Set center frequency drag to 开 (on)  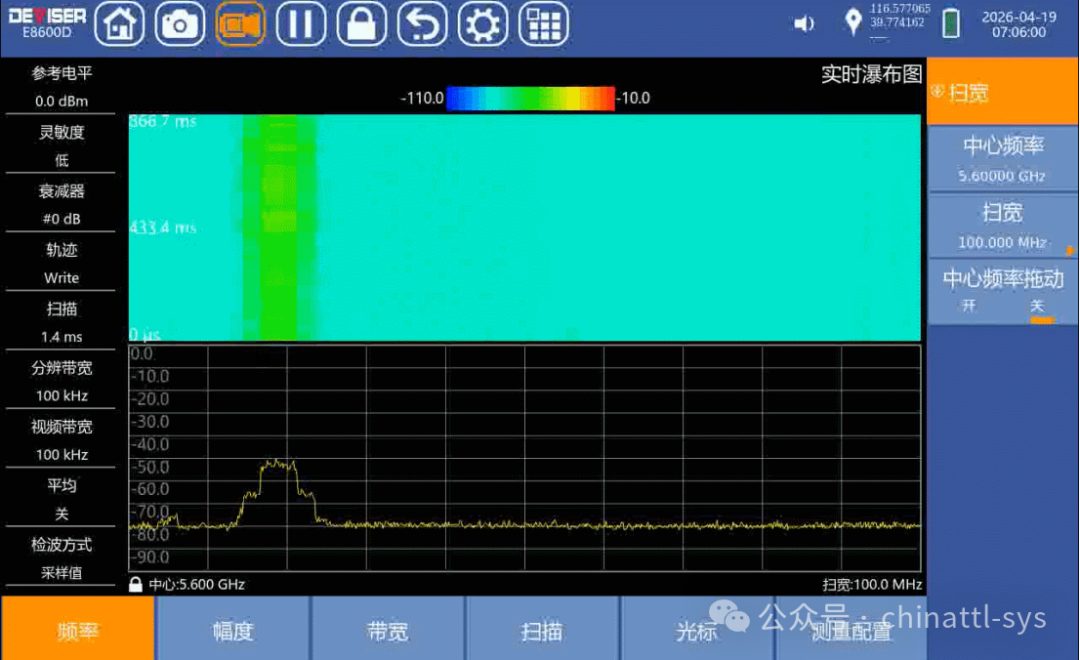(968, 306)
